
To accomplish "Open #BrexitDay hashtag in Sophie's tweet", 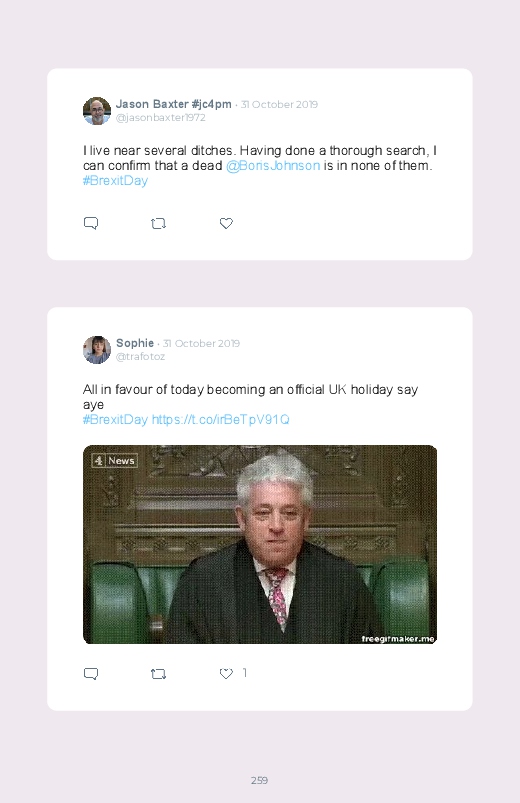I will coord(115,420).
